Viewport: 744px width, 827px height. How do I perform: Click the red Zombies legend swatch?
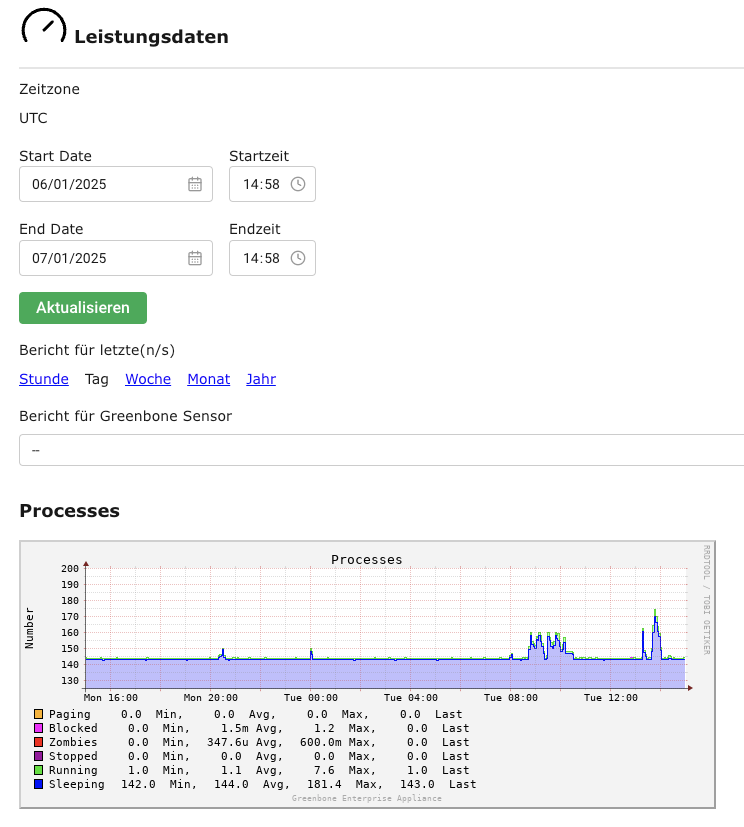click(x=39, y=742)
